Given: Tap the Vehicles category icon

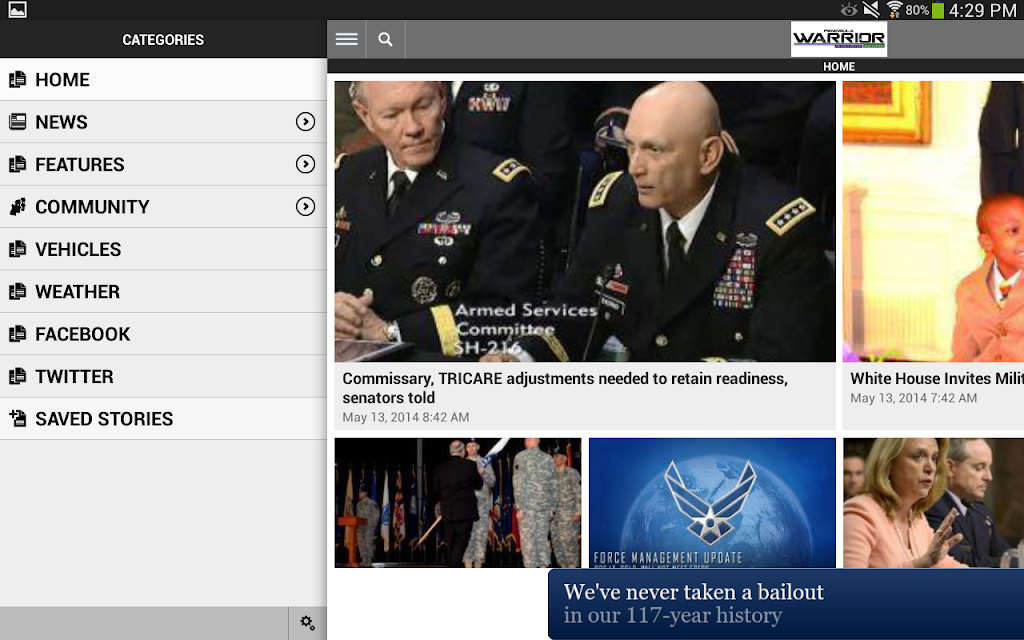Looking at the screenshot, I should 18,249.
